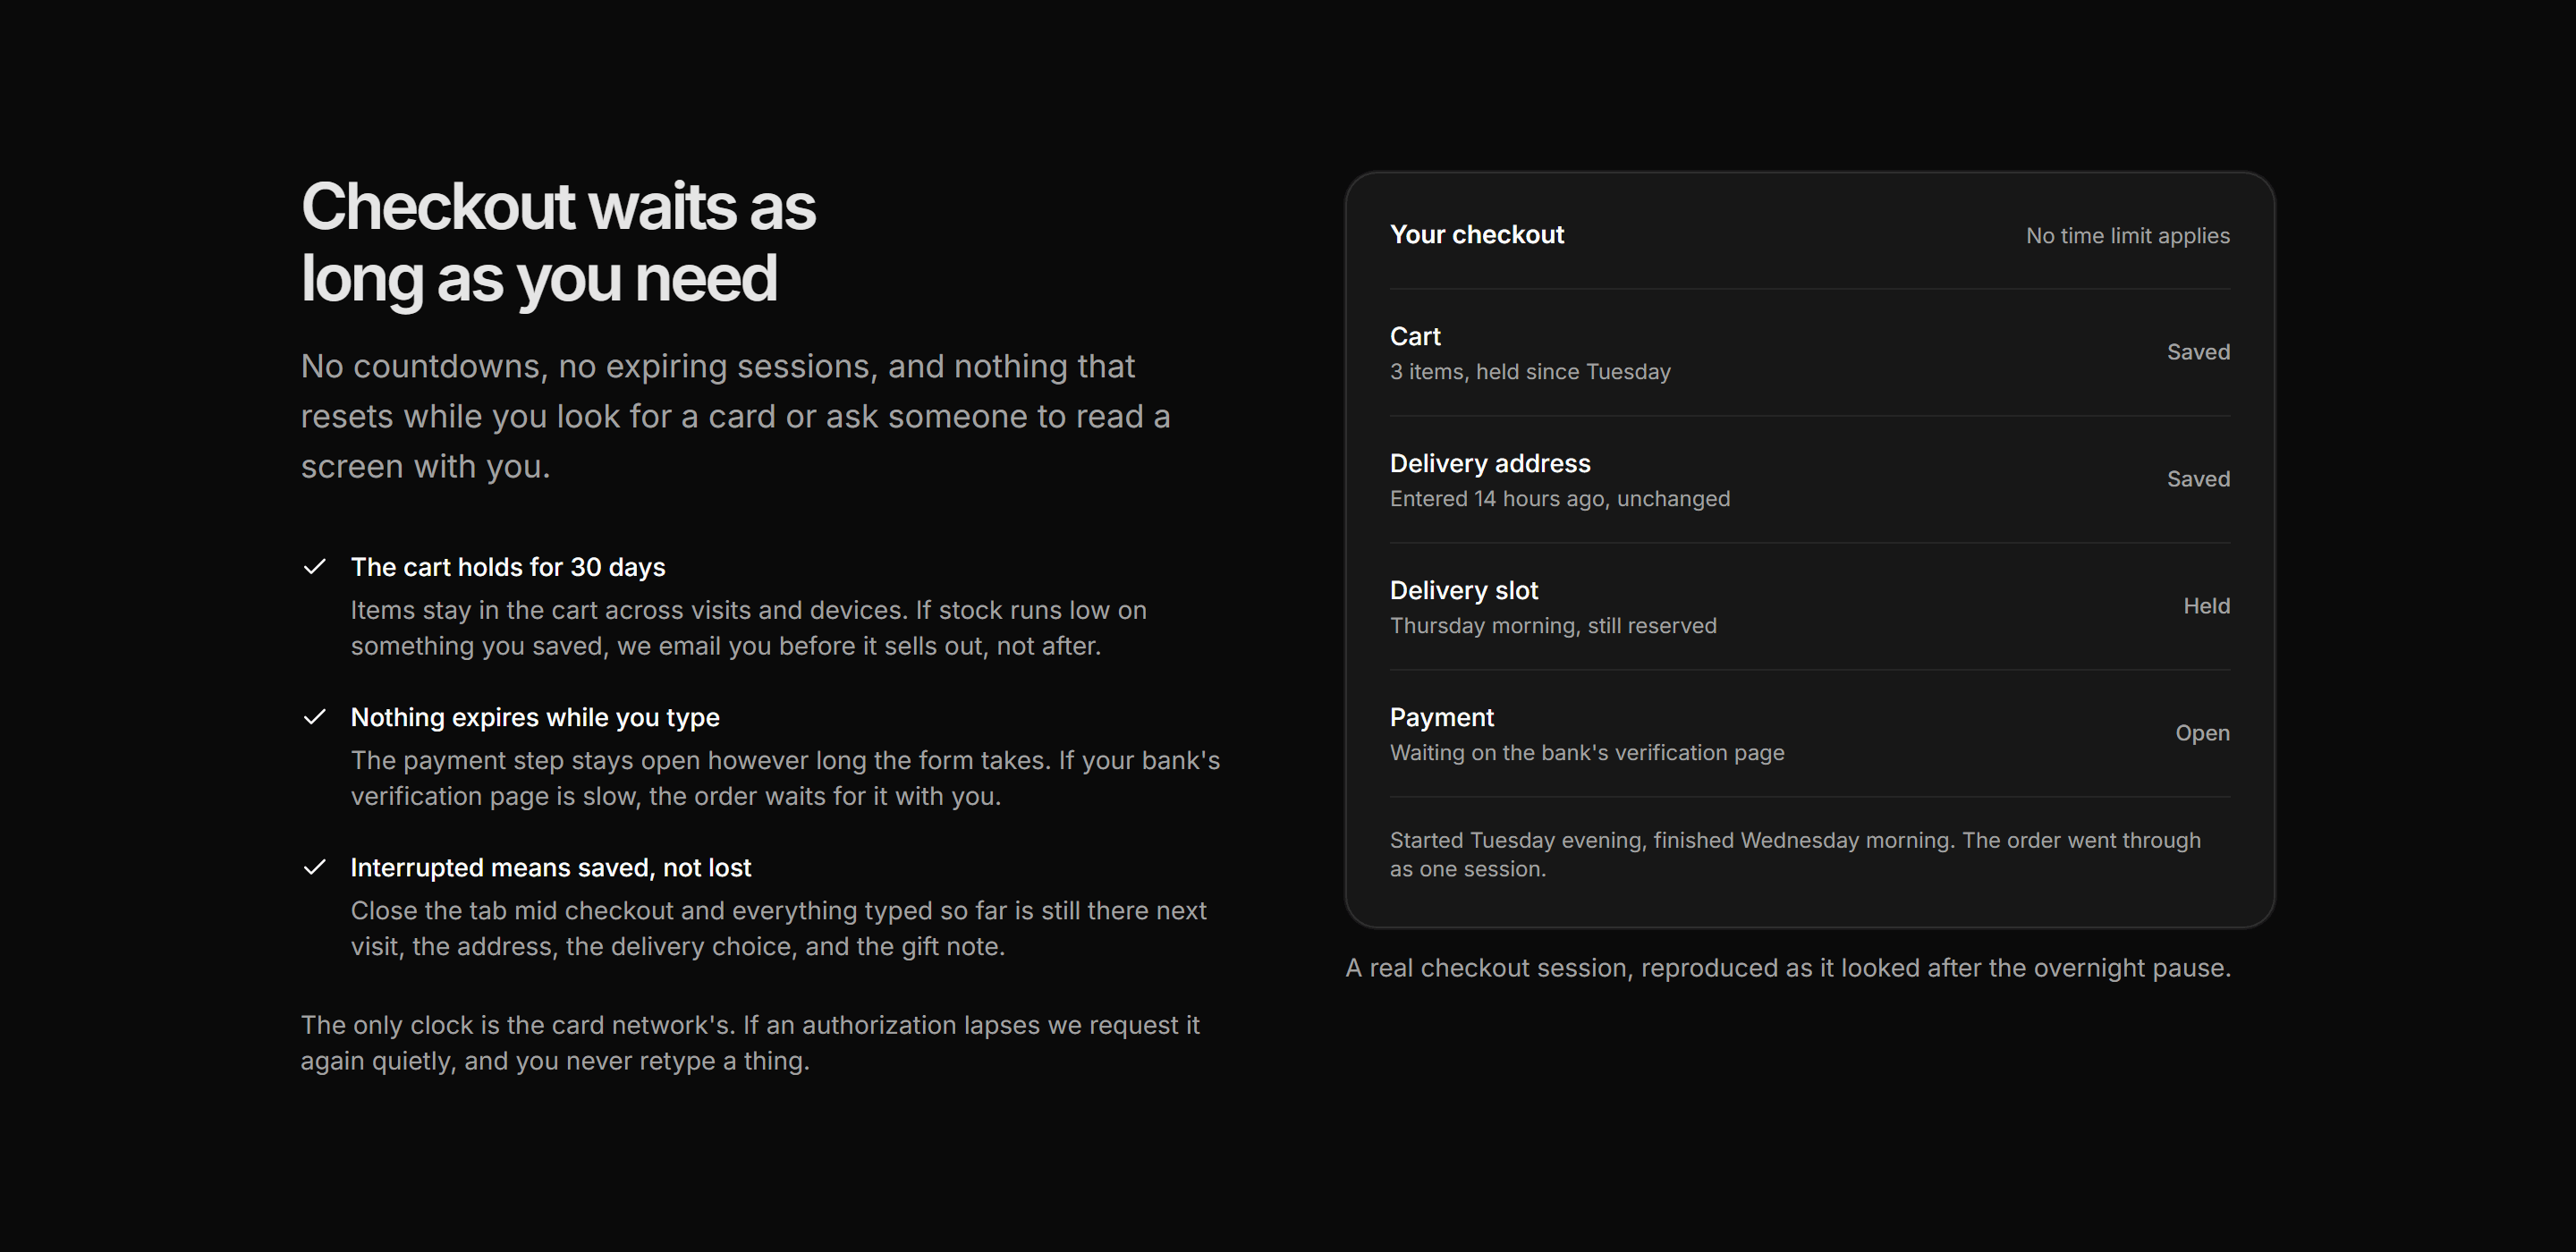This screenshot has height=1252, width=2576.
Task: Select the Delivery address row
Action: coord(1809,480)
